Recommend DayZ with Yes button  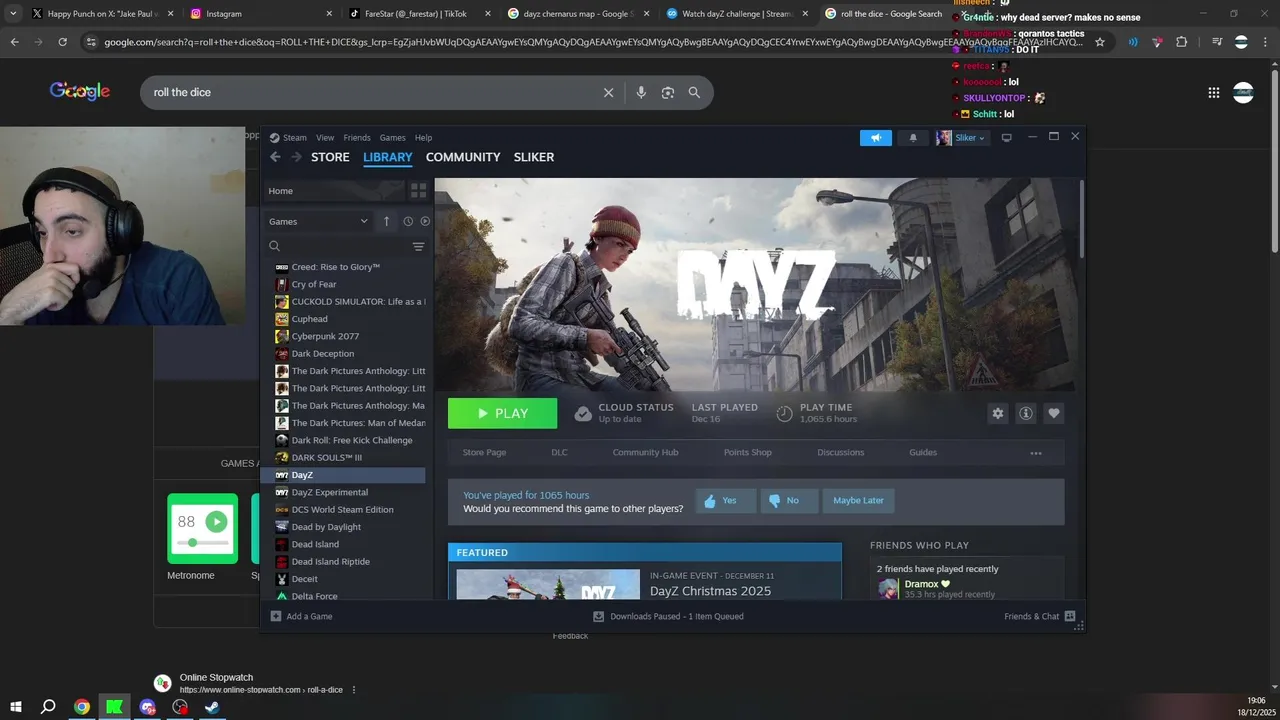725,501
